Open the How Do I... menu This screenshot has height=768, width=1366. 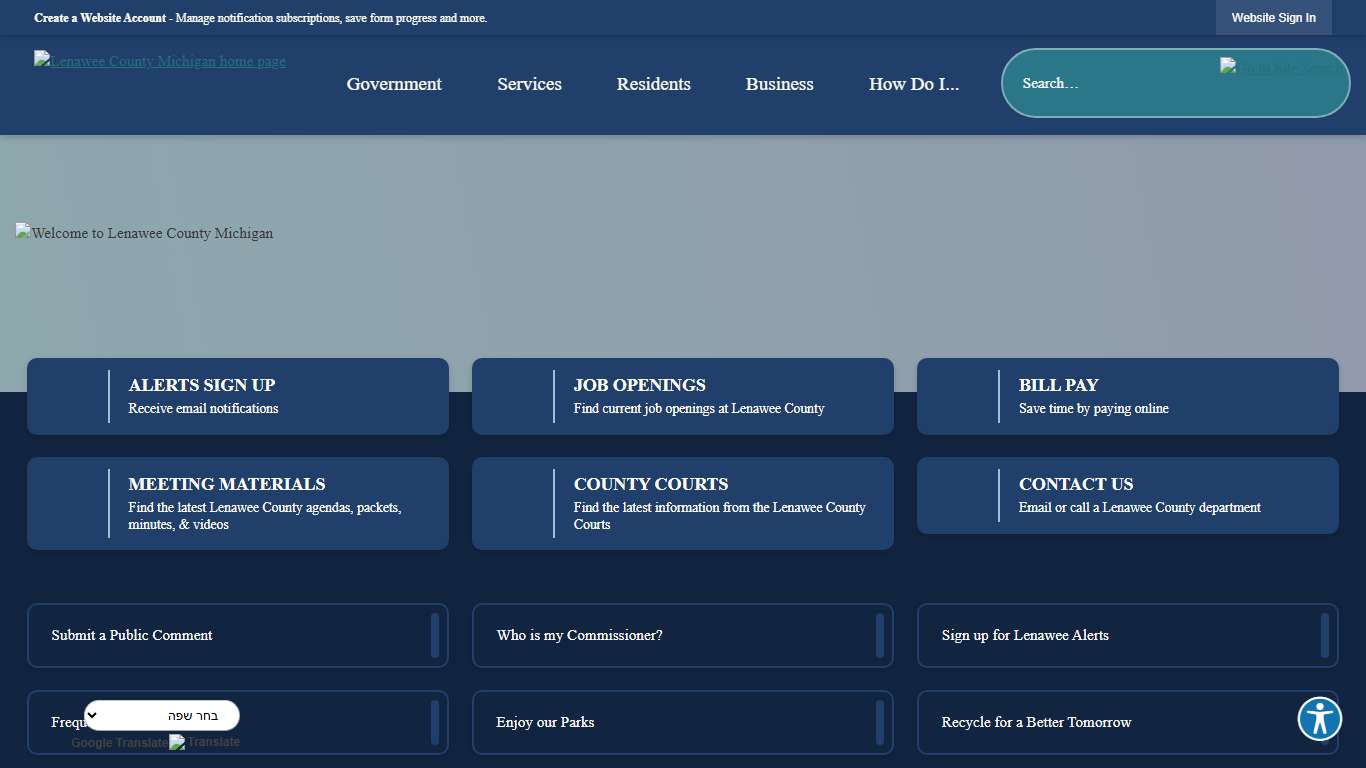(x=913, y=84)
